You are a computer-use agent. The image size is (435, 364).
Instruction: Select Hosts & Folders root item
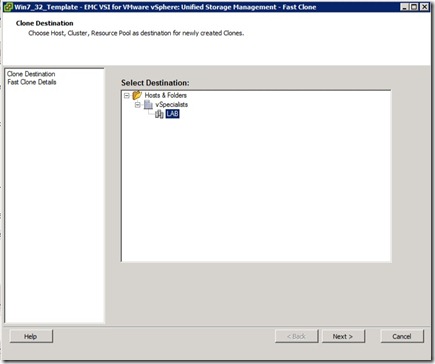[x=165, y=95]
